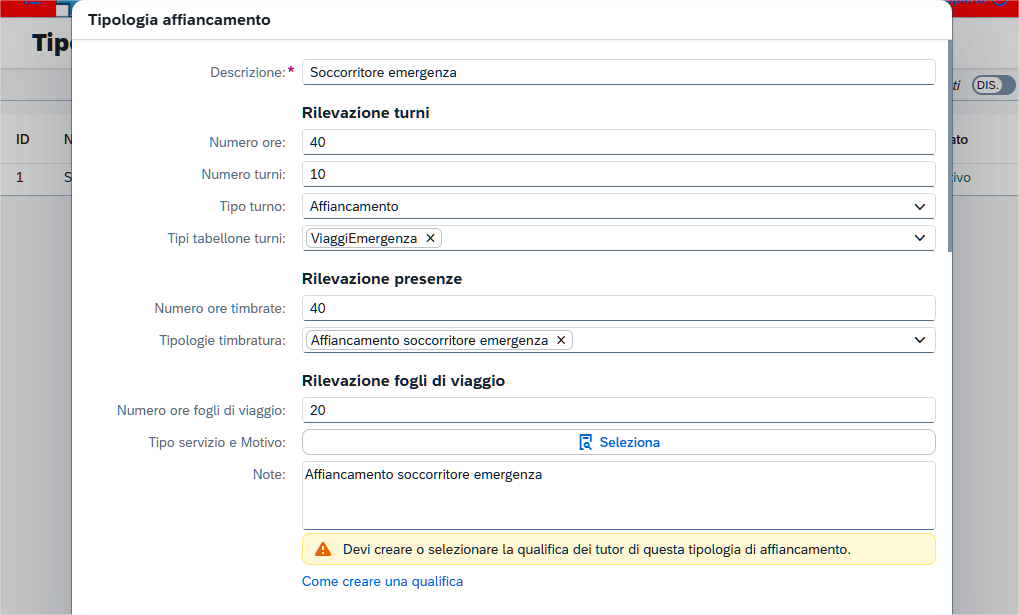Click the Numero ore timbrate field
Image resolution: width=1019 pixels, height=615 pixels.
pyautogui.click(x=618, y=308)
